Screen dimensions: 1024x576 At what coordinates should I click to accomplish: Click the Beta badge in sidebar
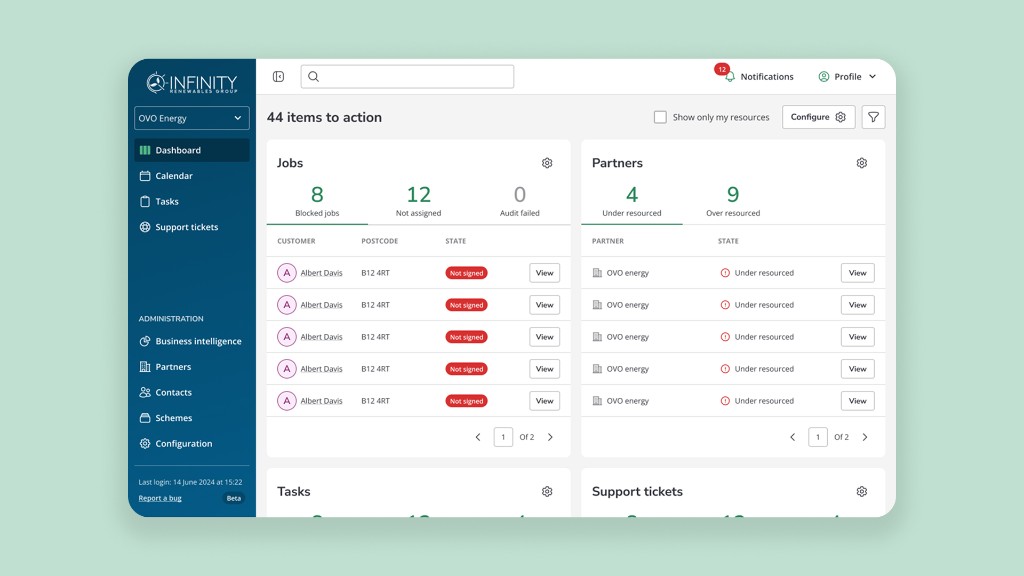tap(233, 498)
